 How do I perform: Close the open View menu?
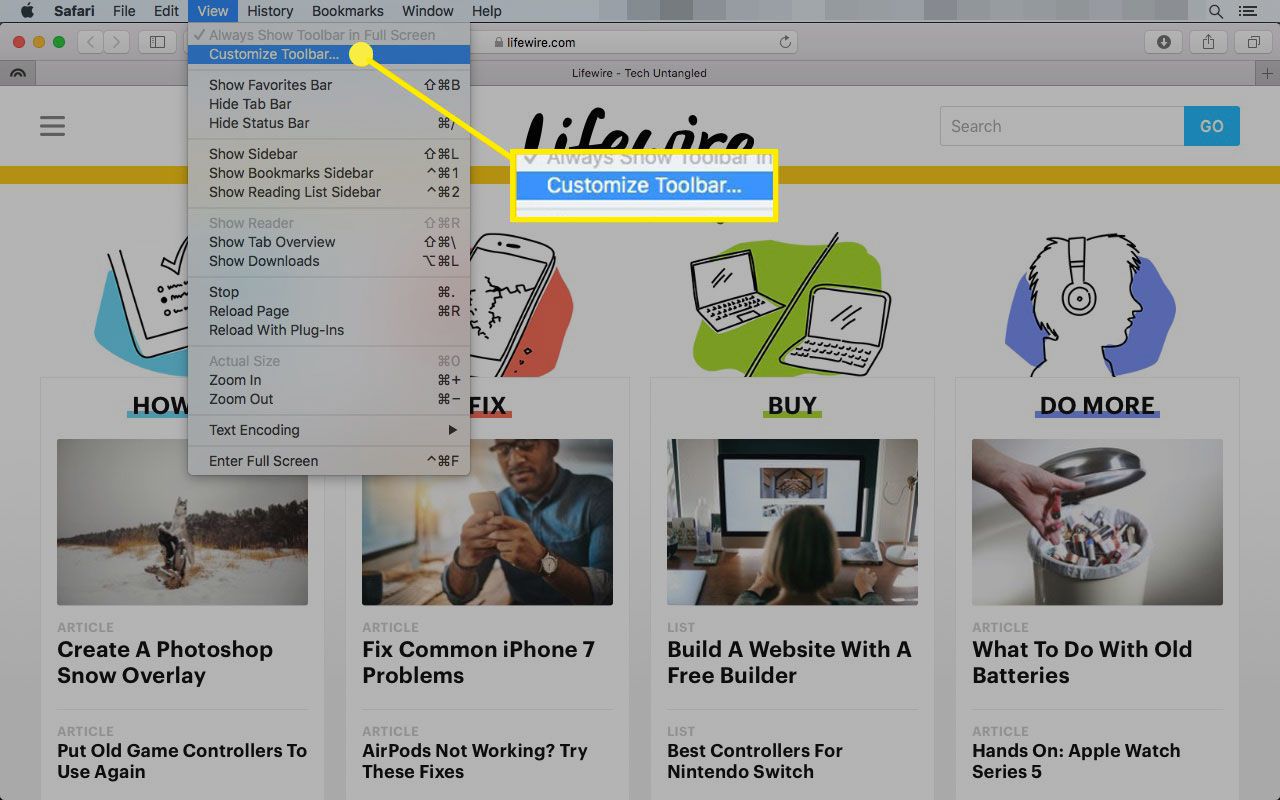pyautogui.click(x=213, y=11)
